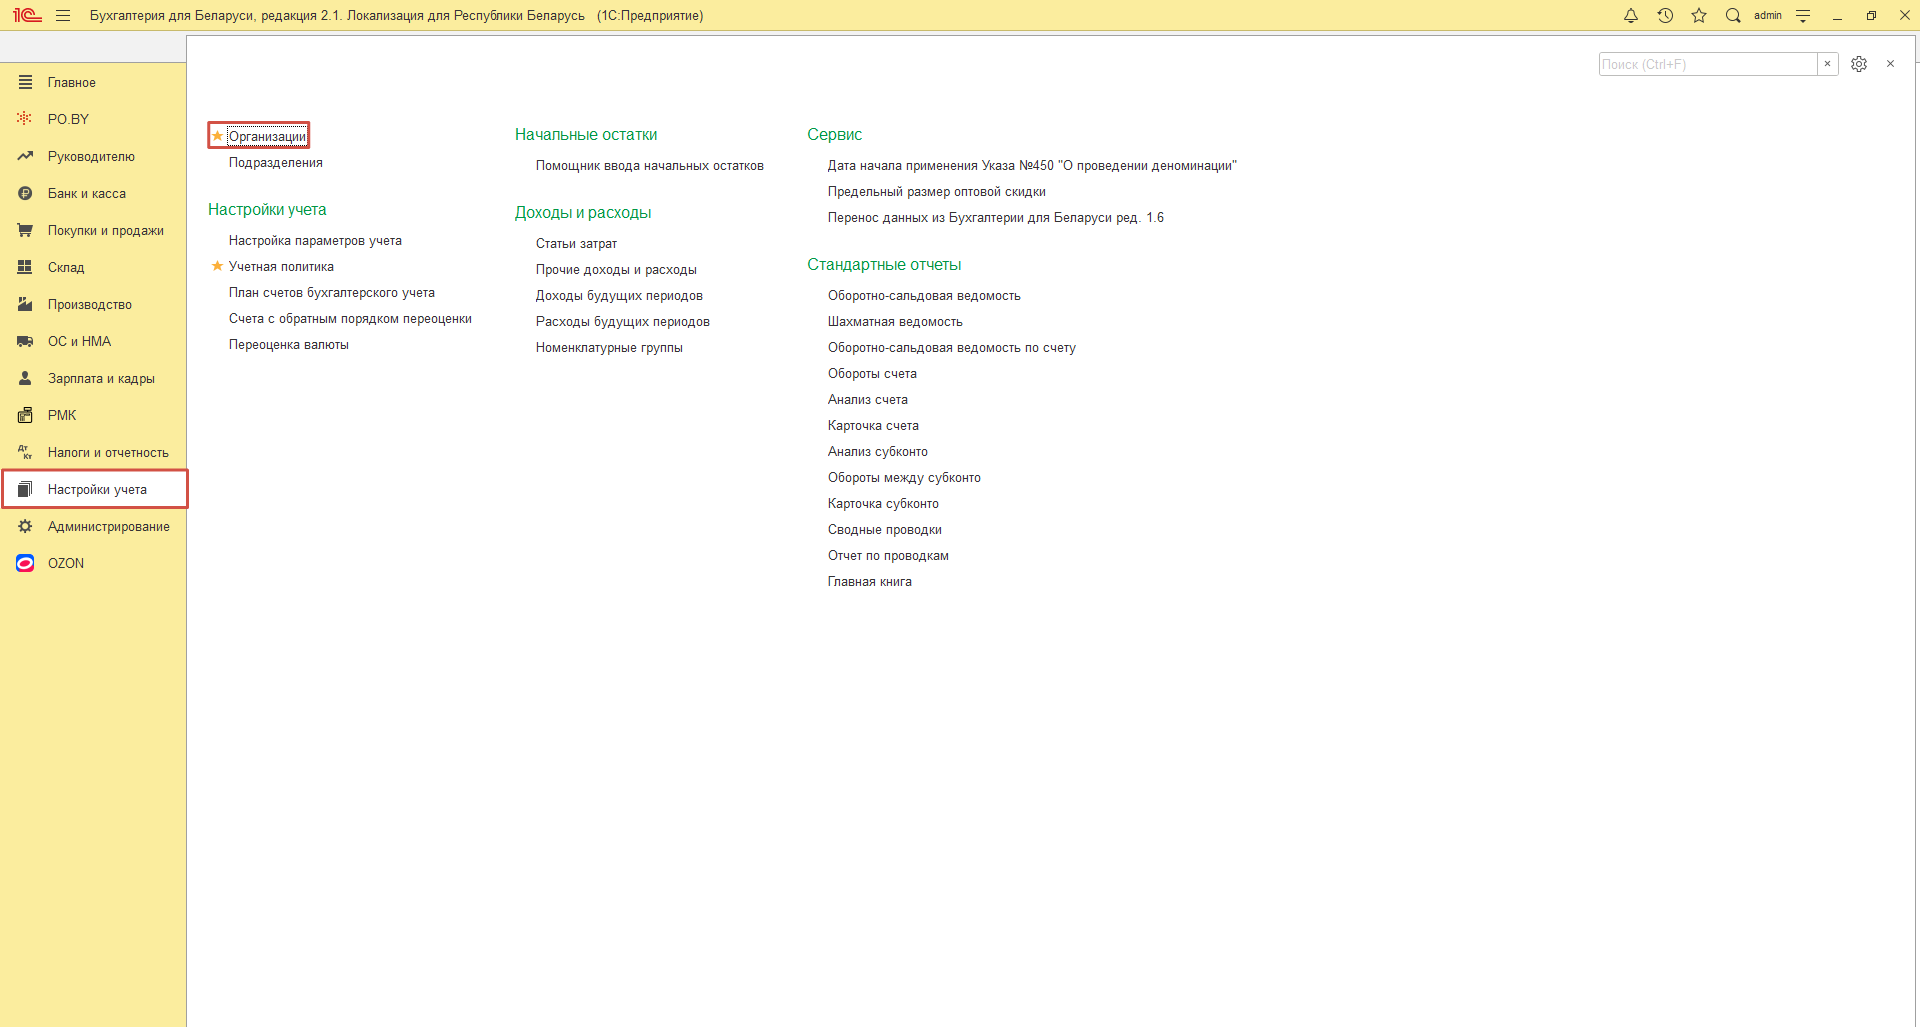The height and width of the screenshot is (1027, 1920).
Task: Open favorites star icon in title bar
Action: tap(1699, 16)
